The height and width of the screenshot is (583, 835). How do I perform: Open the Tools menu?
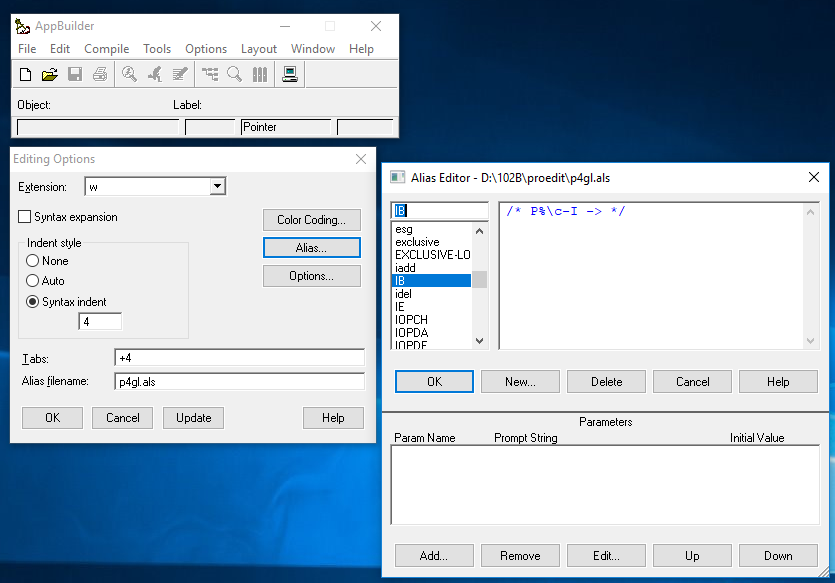pyautogui.click(x=157, y=49)
